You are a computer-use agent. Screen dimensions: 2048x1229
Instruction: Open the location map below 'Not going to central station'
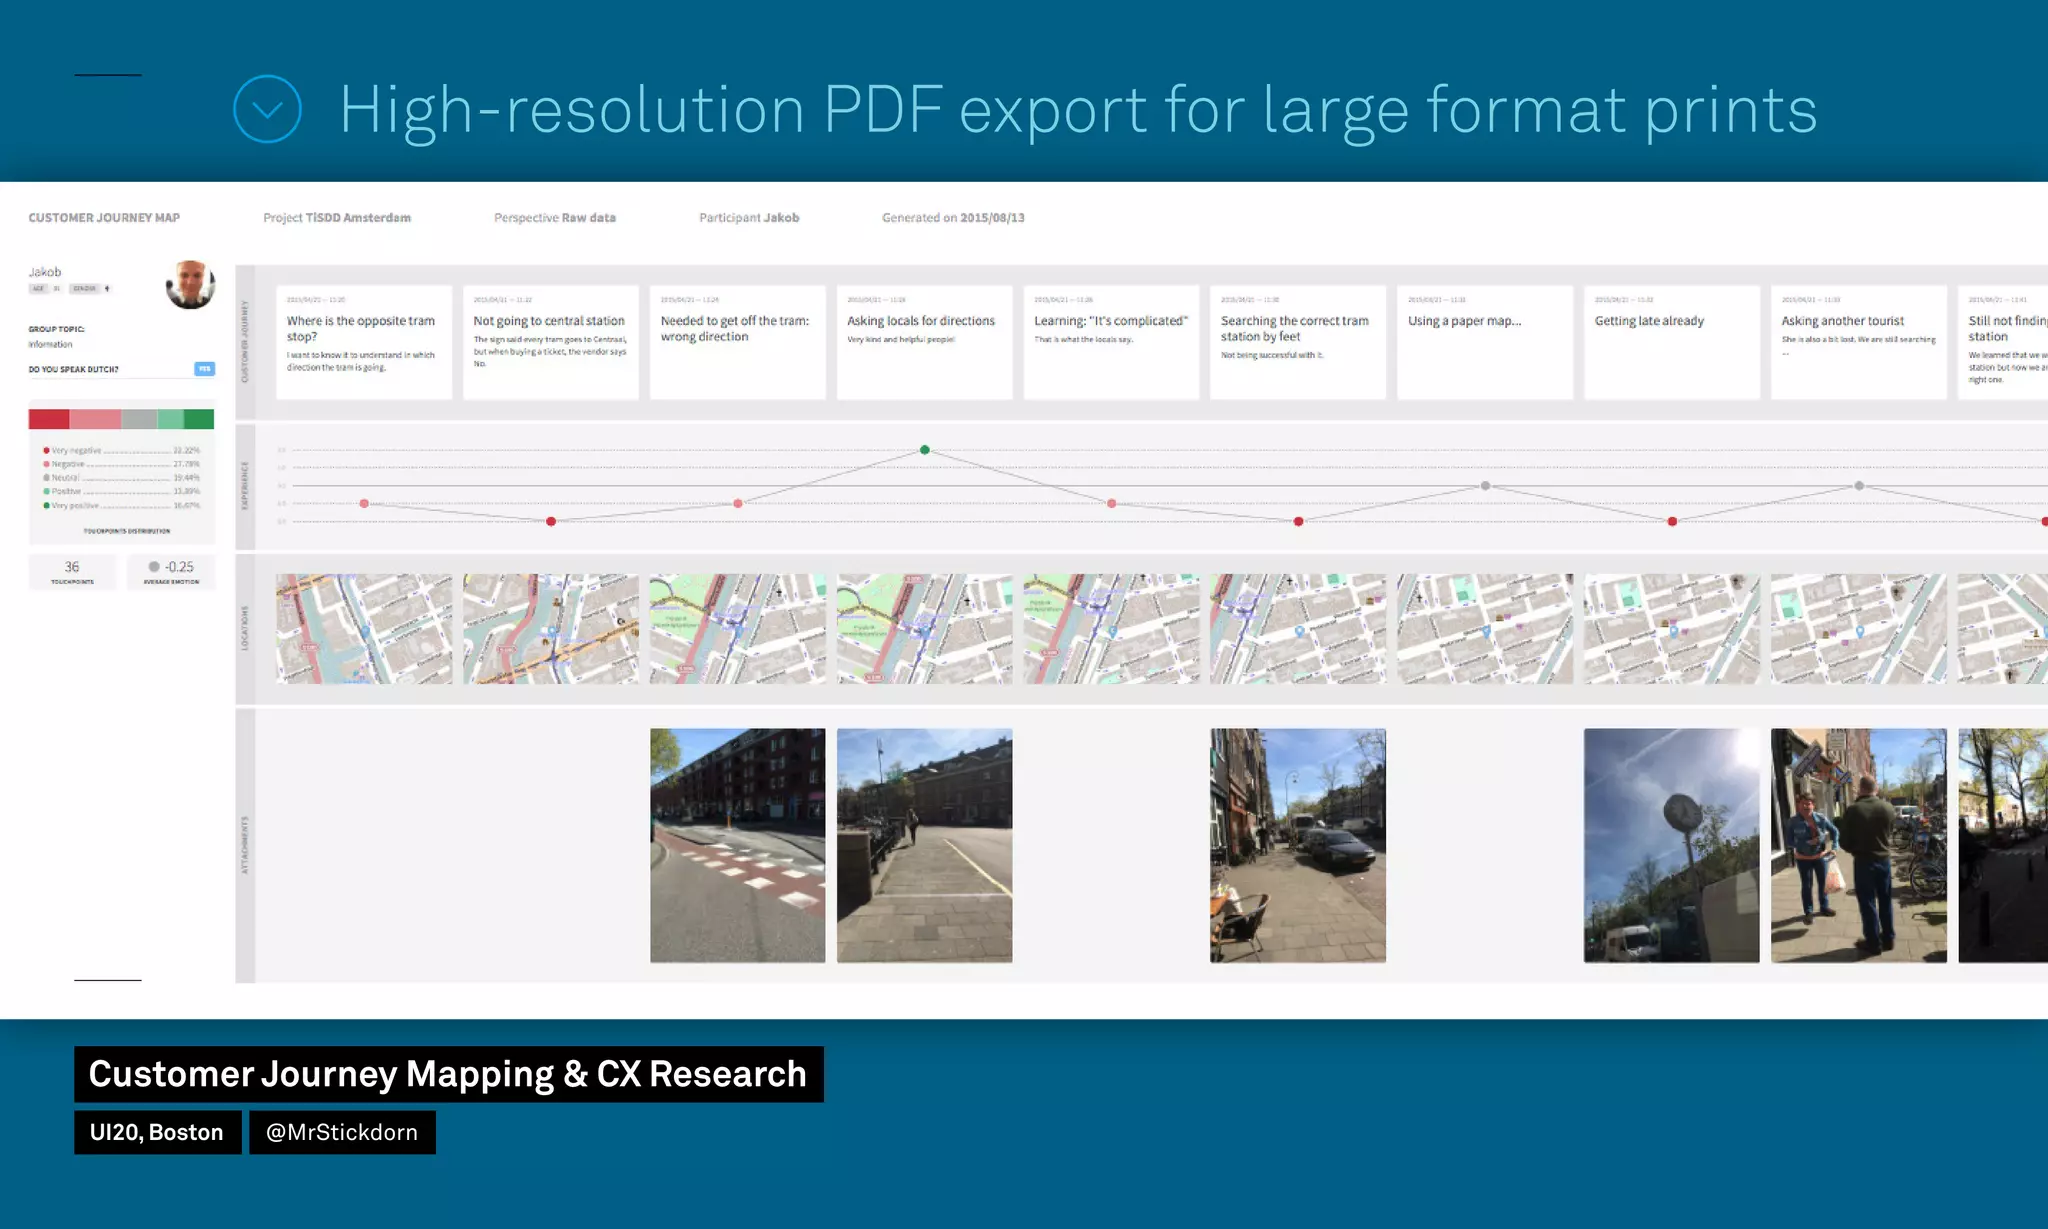point(551,629)
